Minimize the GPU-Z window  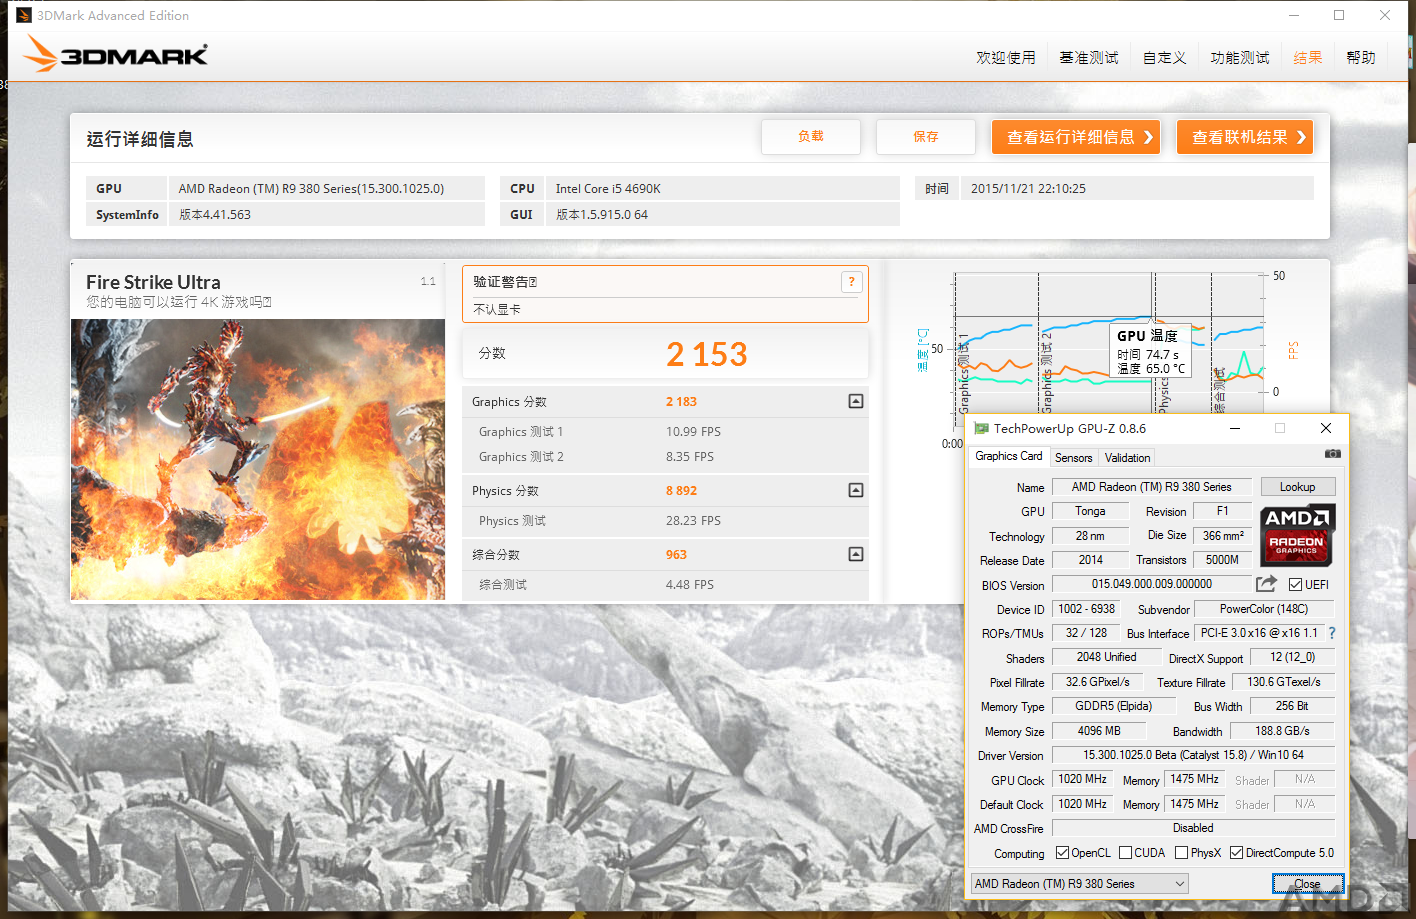[x=1235, y=428]
